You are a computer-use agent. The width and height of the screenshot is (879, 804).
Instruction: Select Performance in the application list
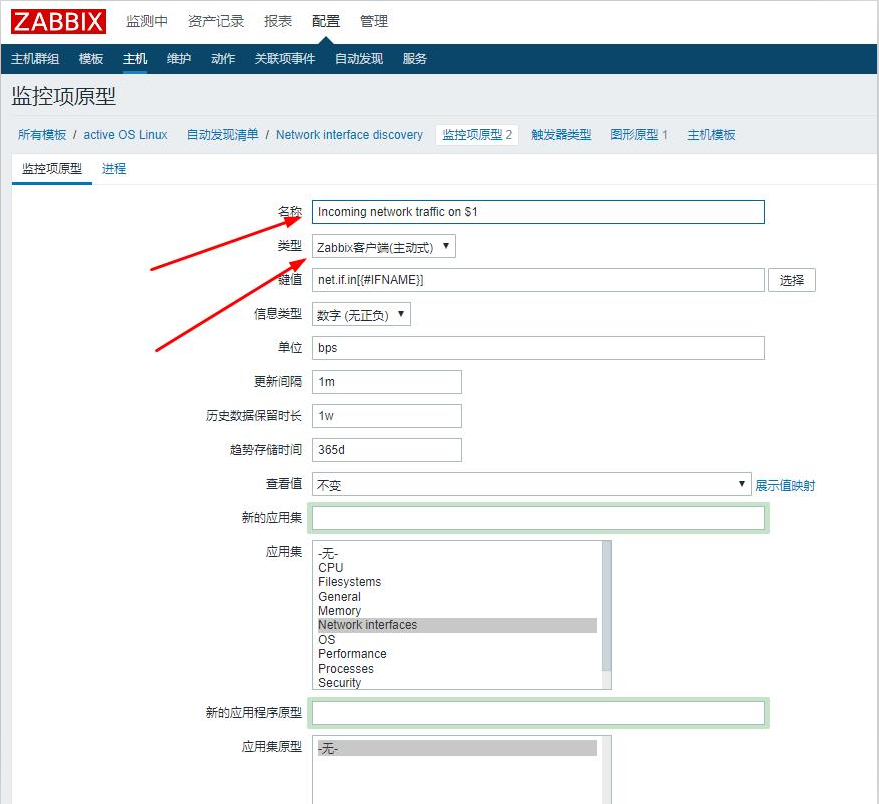[x=457, y=654]
